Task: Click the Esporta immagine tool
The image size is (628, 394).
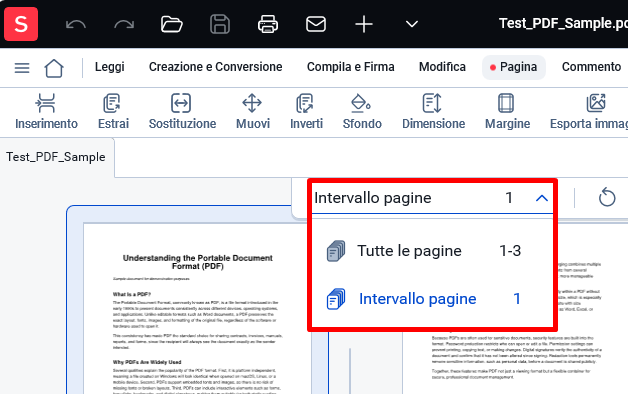Action: coord(589,112)
